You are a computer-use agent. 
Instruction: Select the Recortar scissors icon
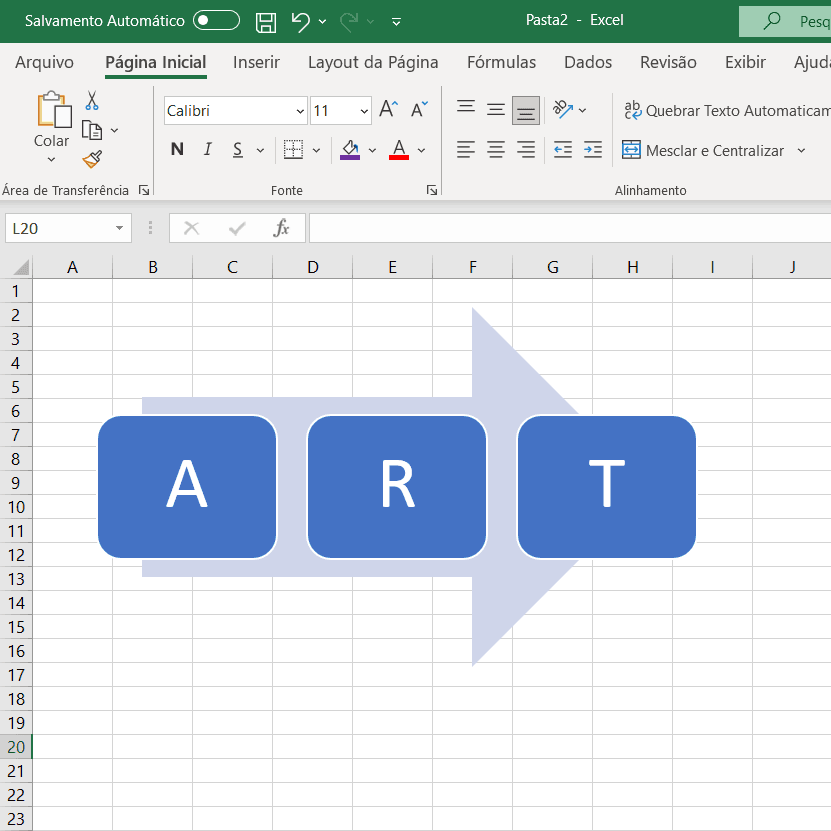pyautogui.click(x=92, y=100)
